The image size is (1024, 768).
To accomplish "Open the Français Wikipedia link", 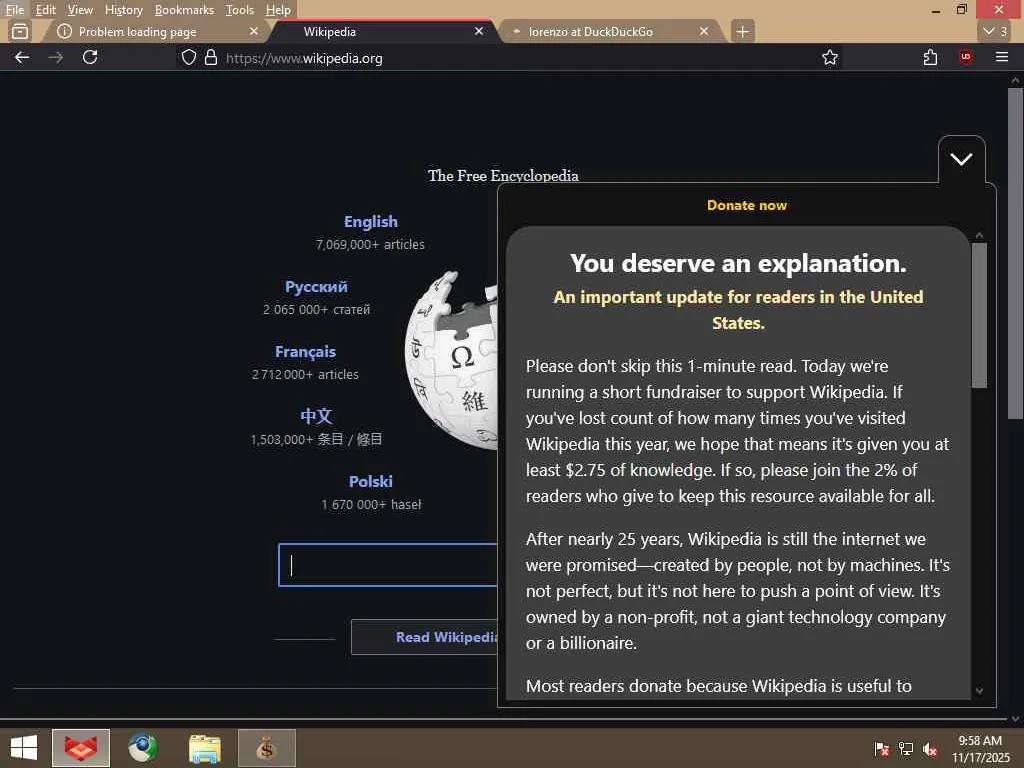I will click(305, 351).
